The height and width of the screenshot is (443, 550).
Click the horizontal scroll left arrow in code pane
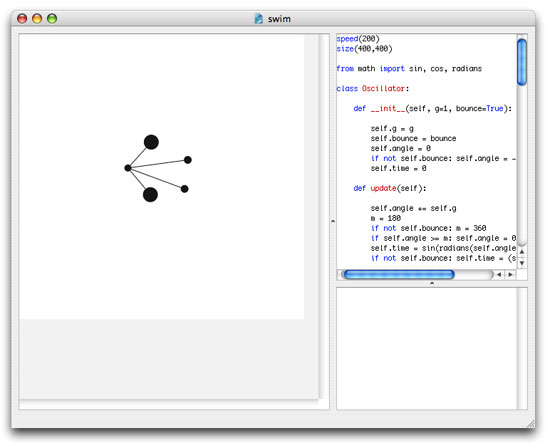(x=499, y=275)
